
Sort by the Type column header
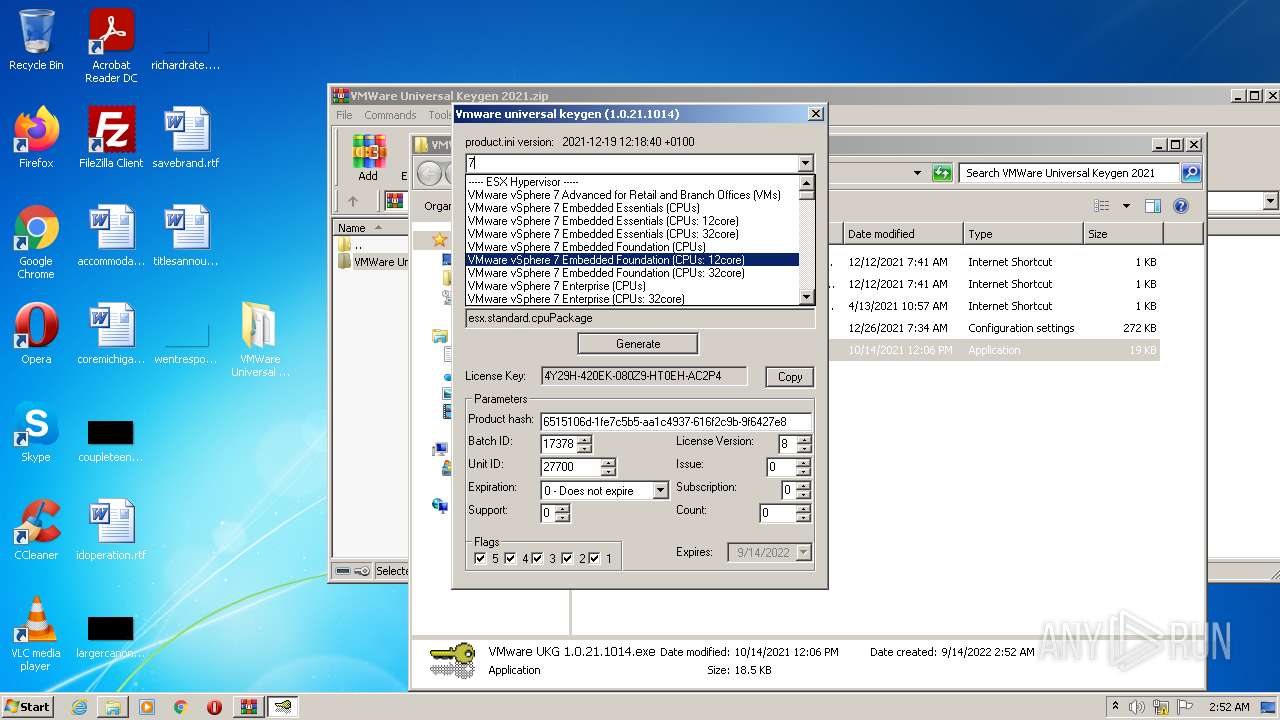coord(1023,234)
